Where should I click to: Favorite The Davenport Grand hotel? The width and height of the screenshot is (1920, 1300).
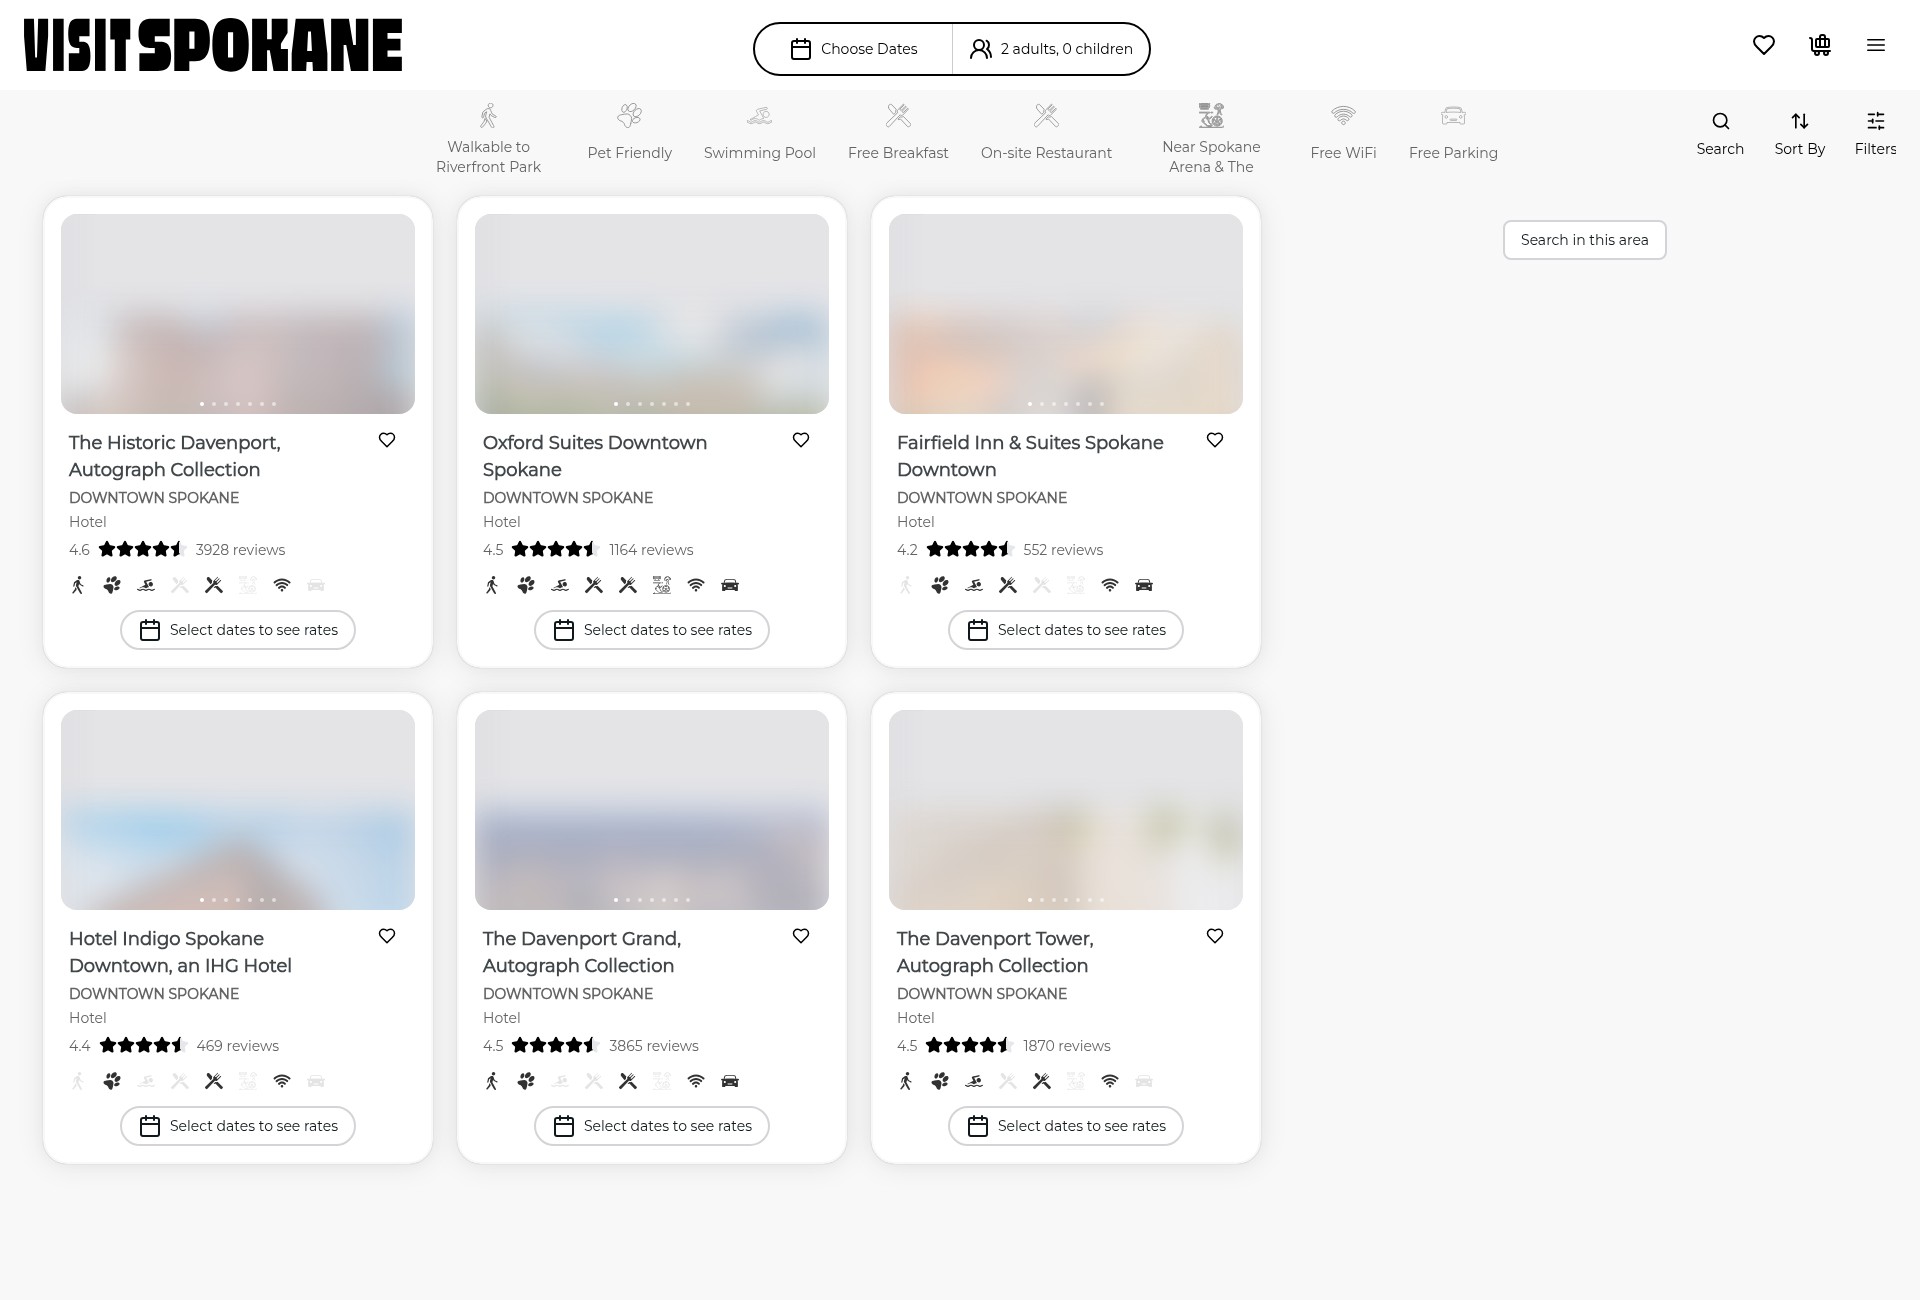[x=801, y=936]
